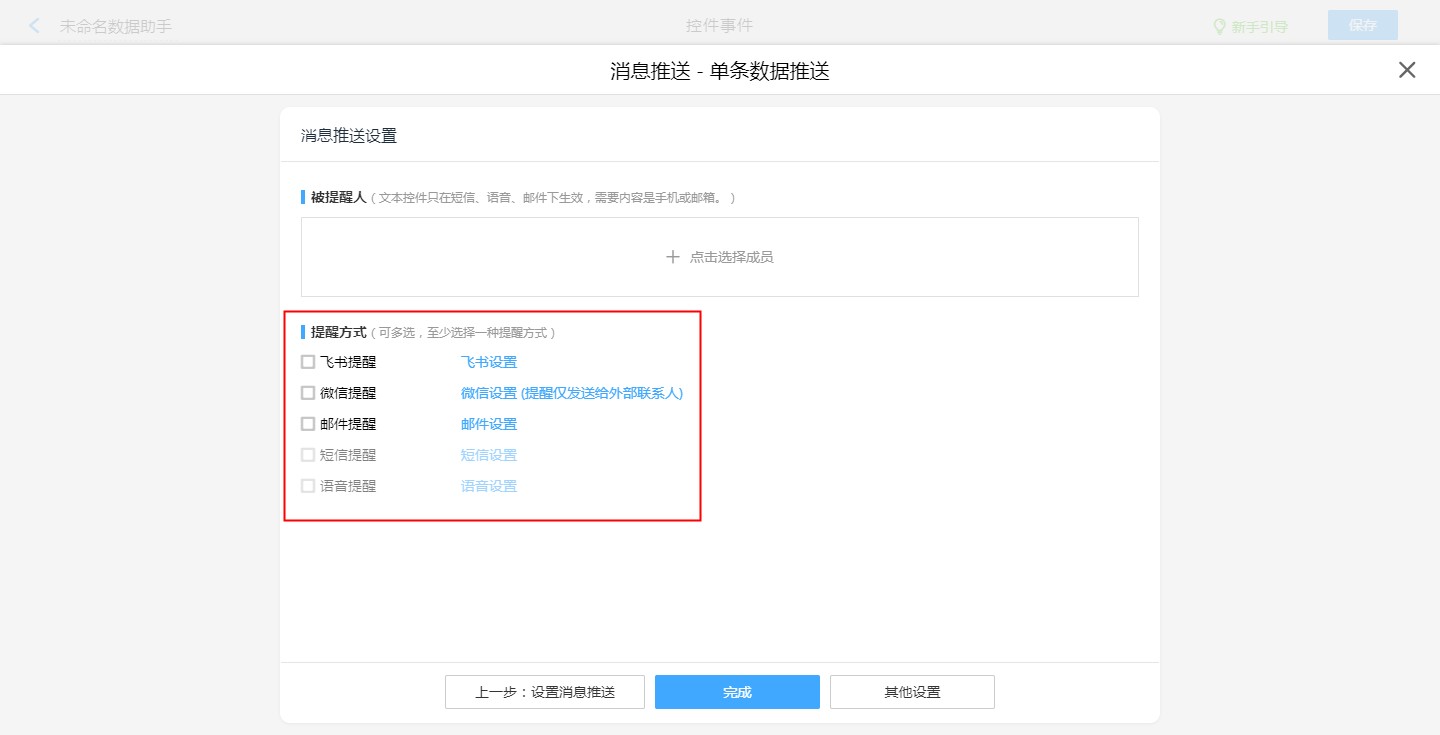Click the plus icon to select members

click(673, 257)
